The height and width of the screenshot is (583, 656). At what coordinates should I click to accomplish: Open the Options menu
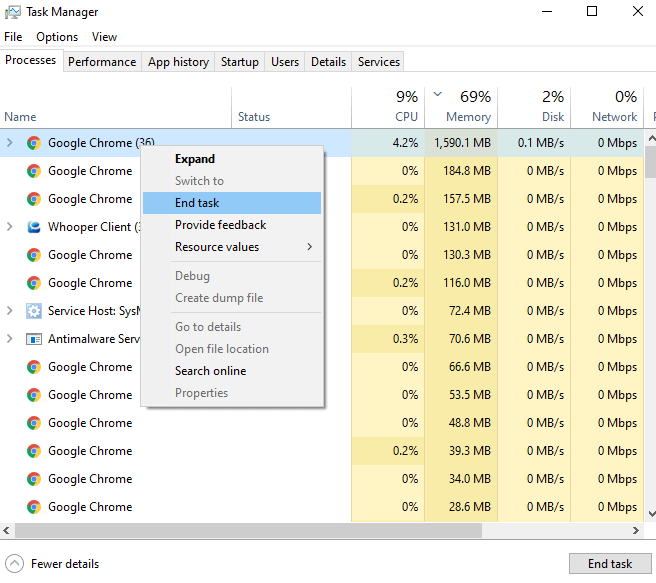57,37
